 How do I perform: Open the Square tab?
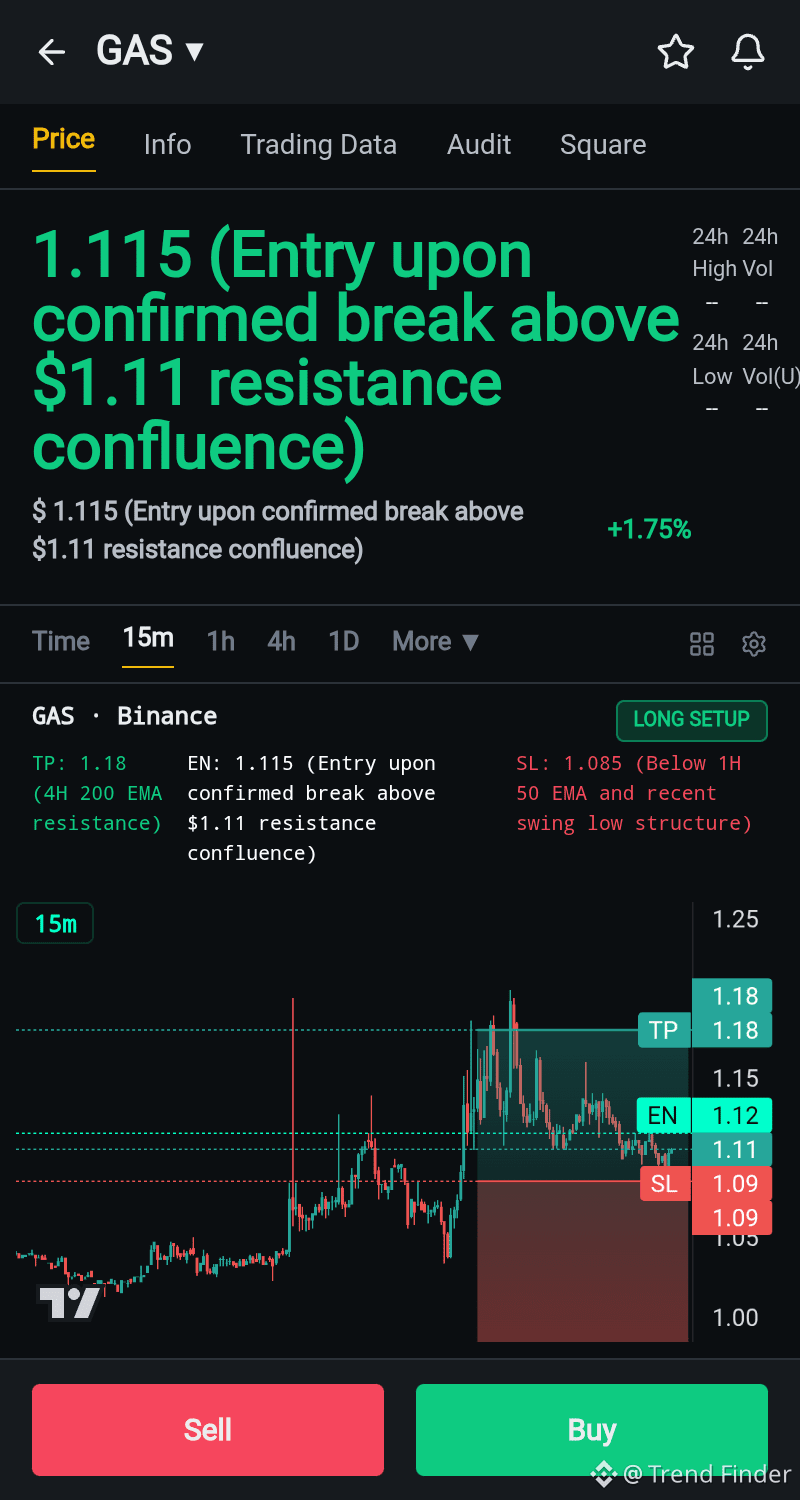[x=603, y=145]
